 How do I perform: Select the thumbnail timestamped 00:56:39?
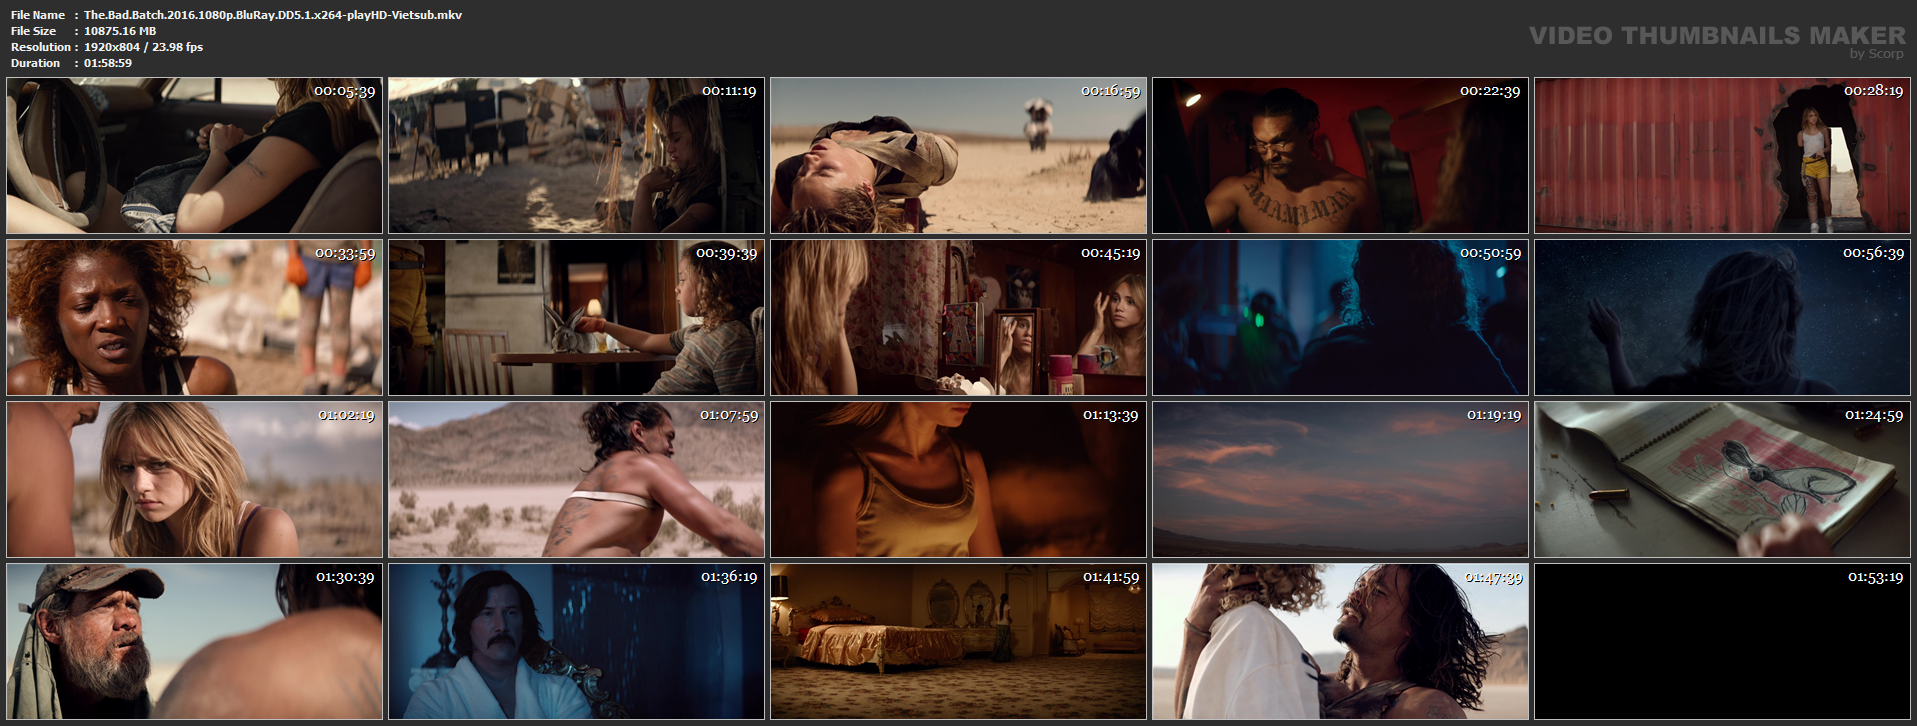1722,318
